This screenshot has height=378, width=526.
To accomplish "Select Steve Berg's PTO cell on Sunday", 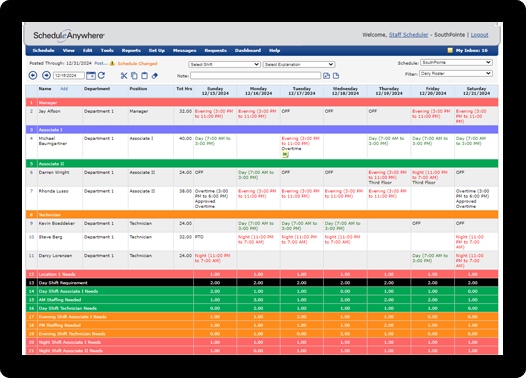I will [215, 242].
